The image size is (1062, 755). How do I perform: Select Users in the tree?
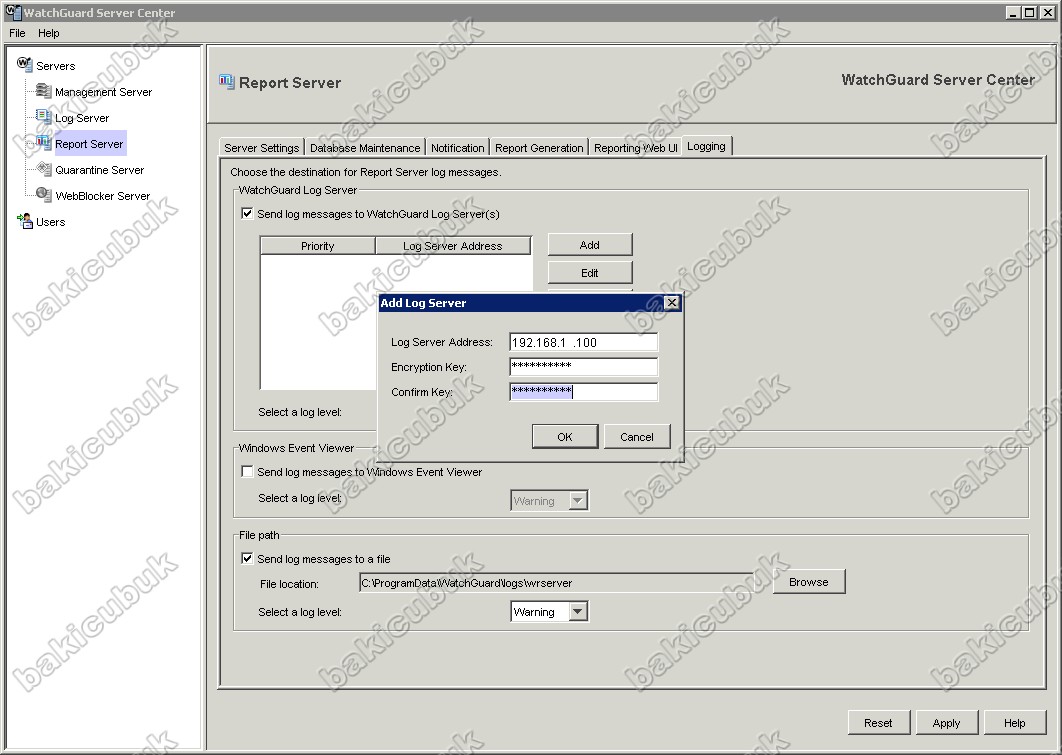pos(50,222)
